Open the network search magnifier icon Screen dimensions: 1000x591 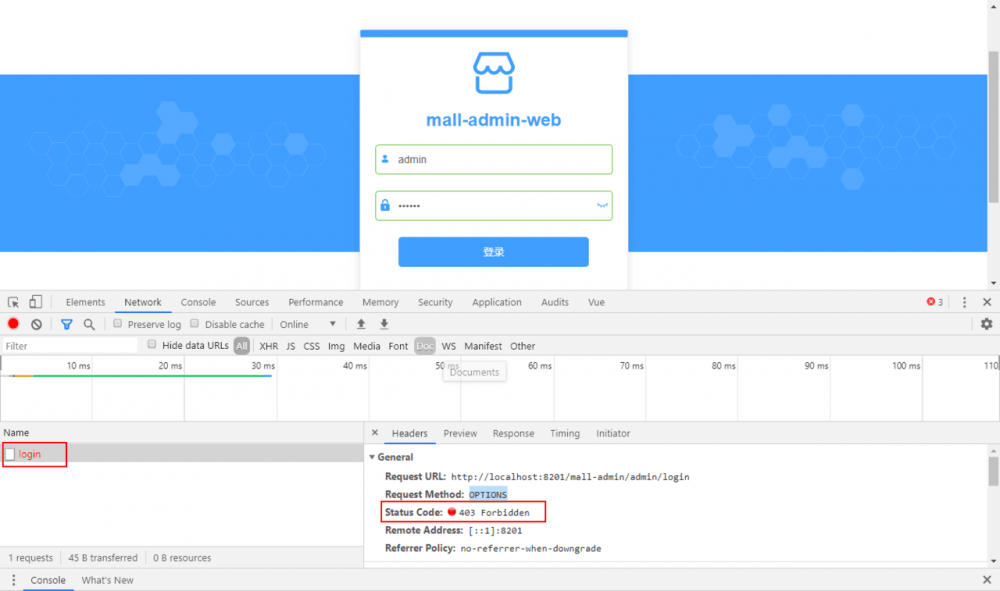(x=89, y=325)
